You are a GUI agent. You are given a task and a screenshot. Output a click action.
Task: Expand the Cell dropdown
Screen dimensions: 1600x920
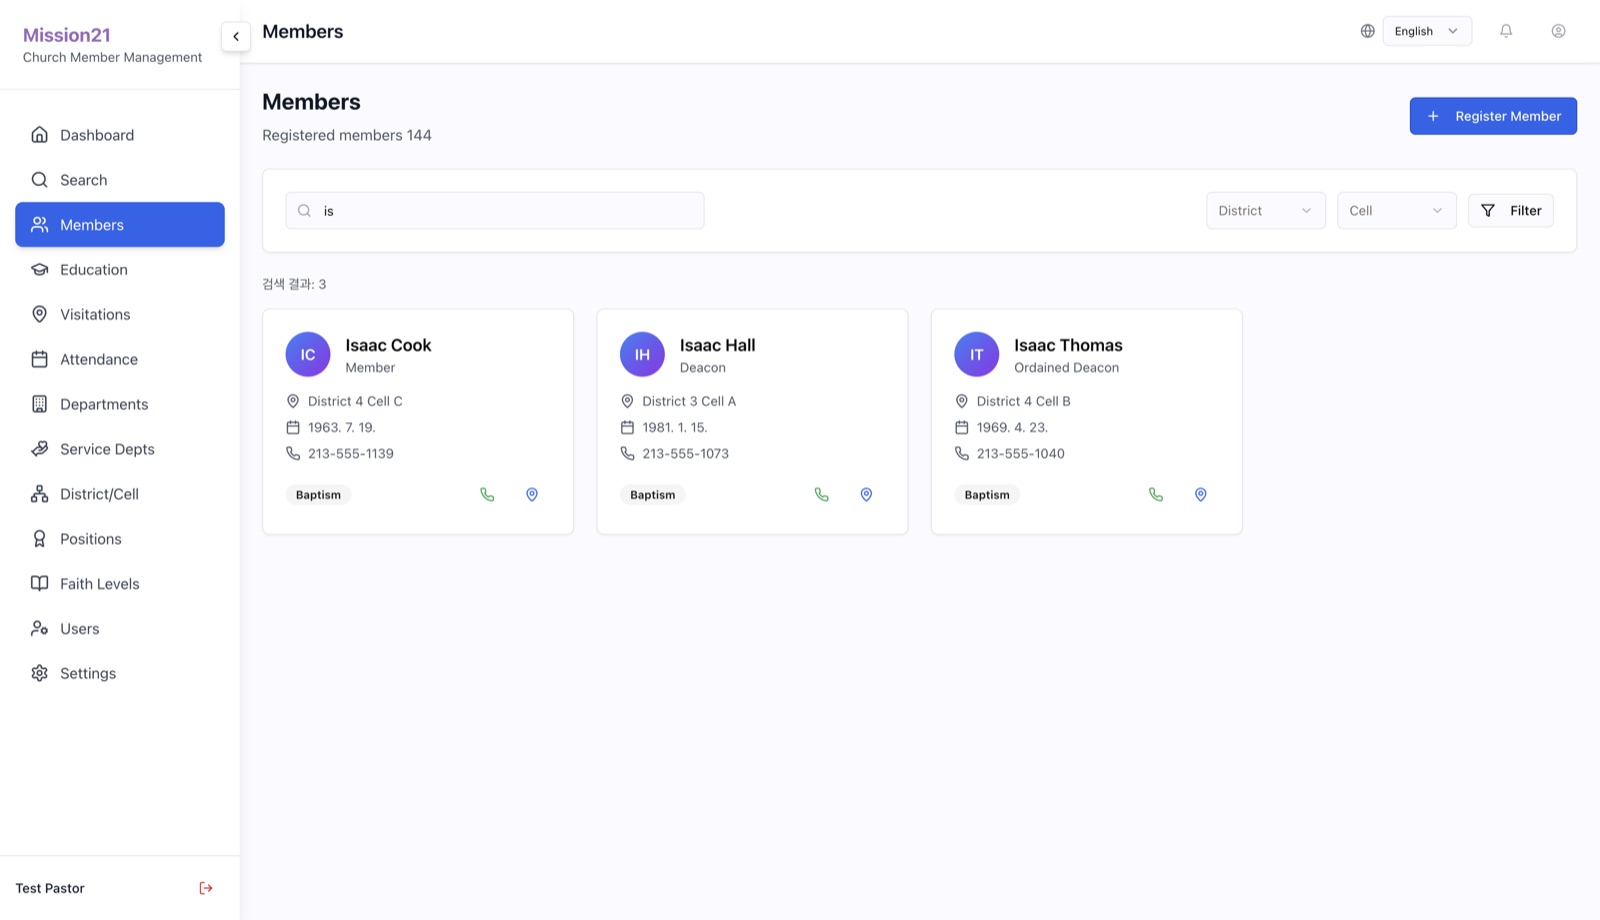[1396, 210]
